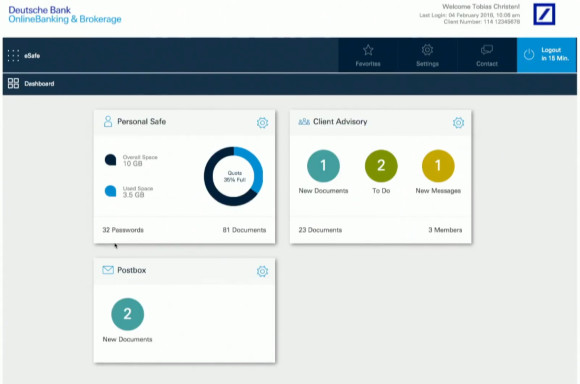Open the New Messages yellow circle
The width and height of the screenshot is (580, 384).
click(x=438, y=166)
